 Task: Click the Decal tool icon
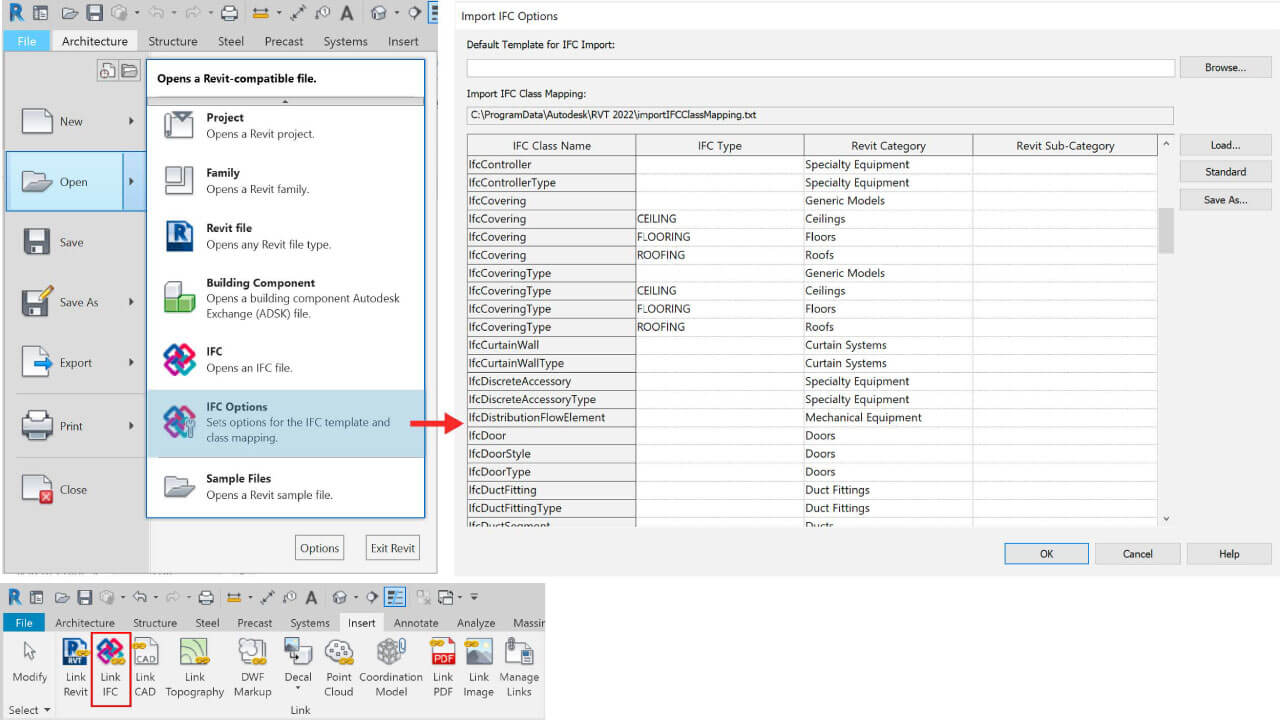point(298,652)
